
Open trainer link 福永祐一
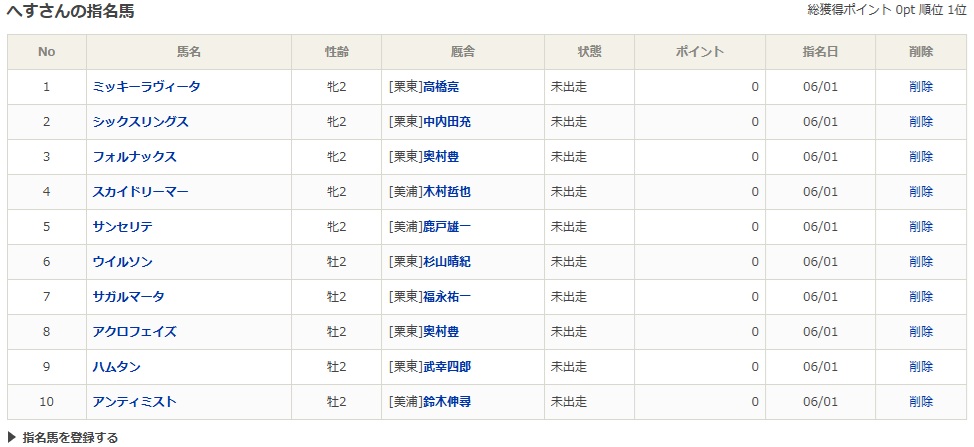[447, 297]
